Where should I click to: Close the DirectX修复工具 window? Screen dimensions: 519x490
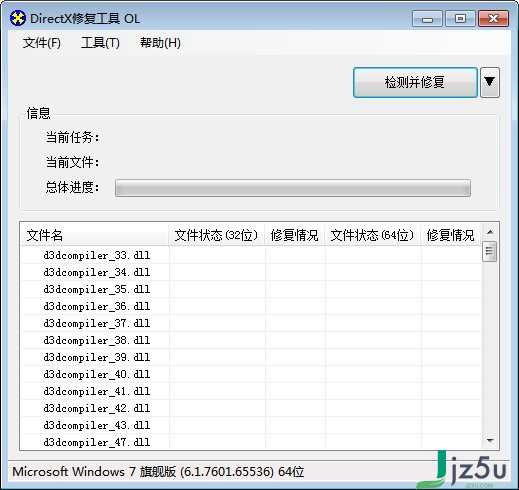[x=493, y=19]
